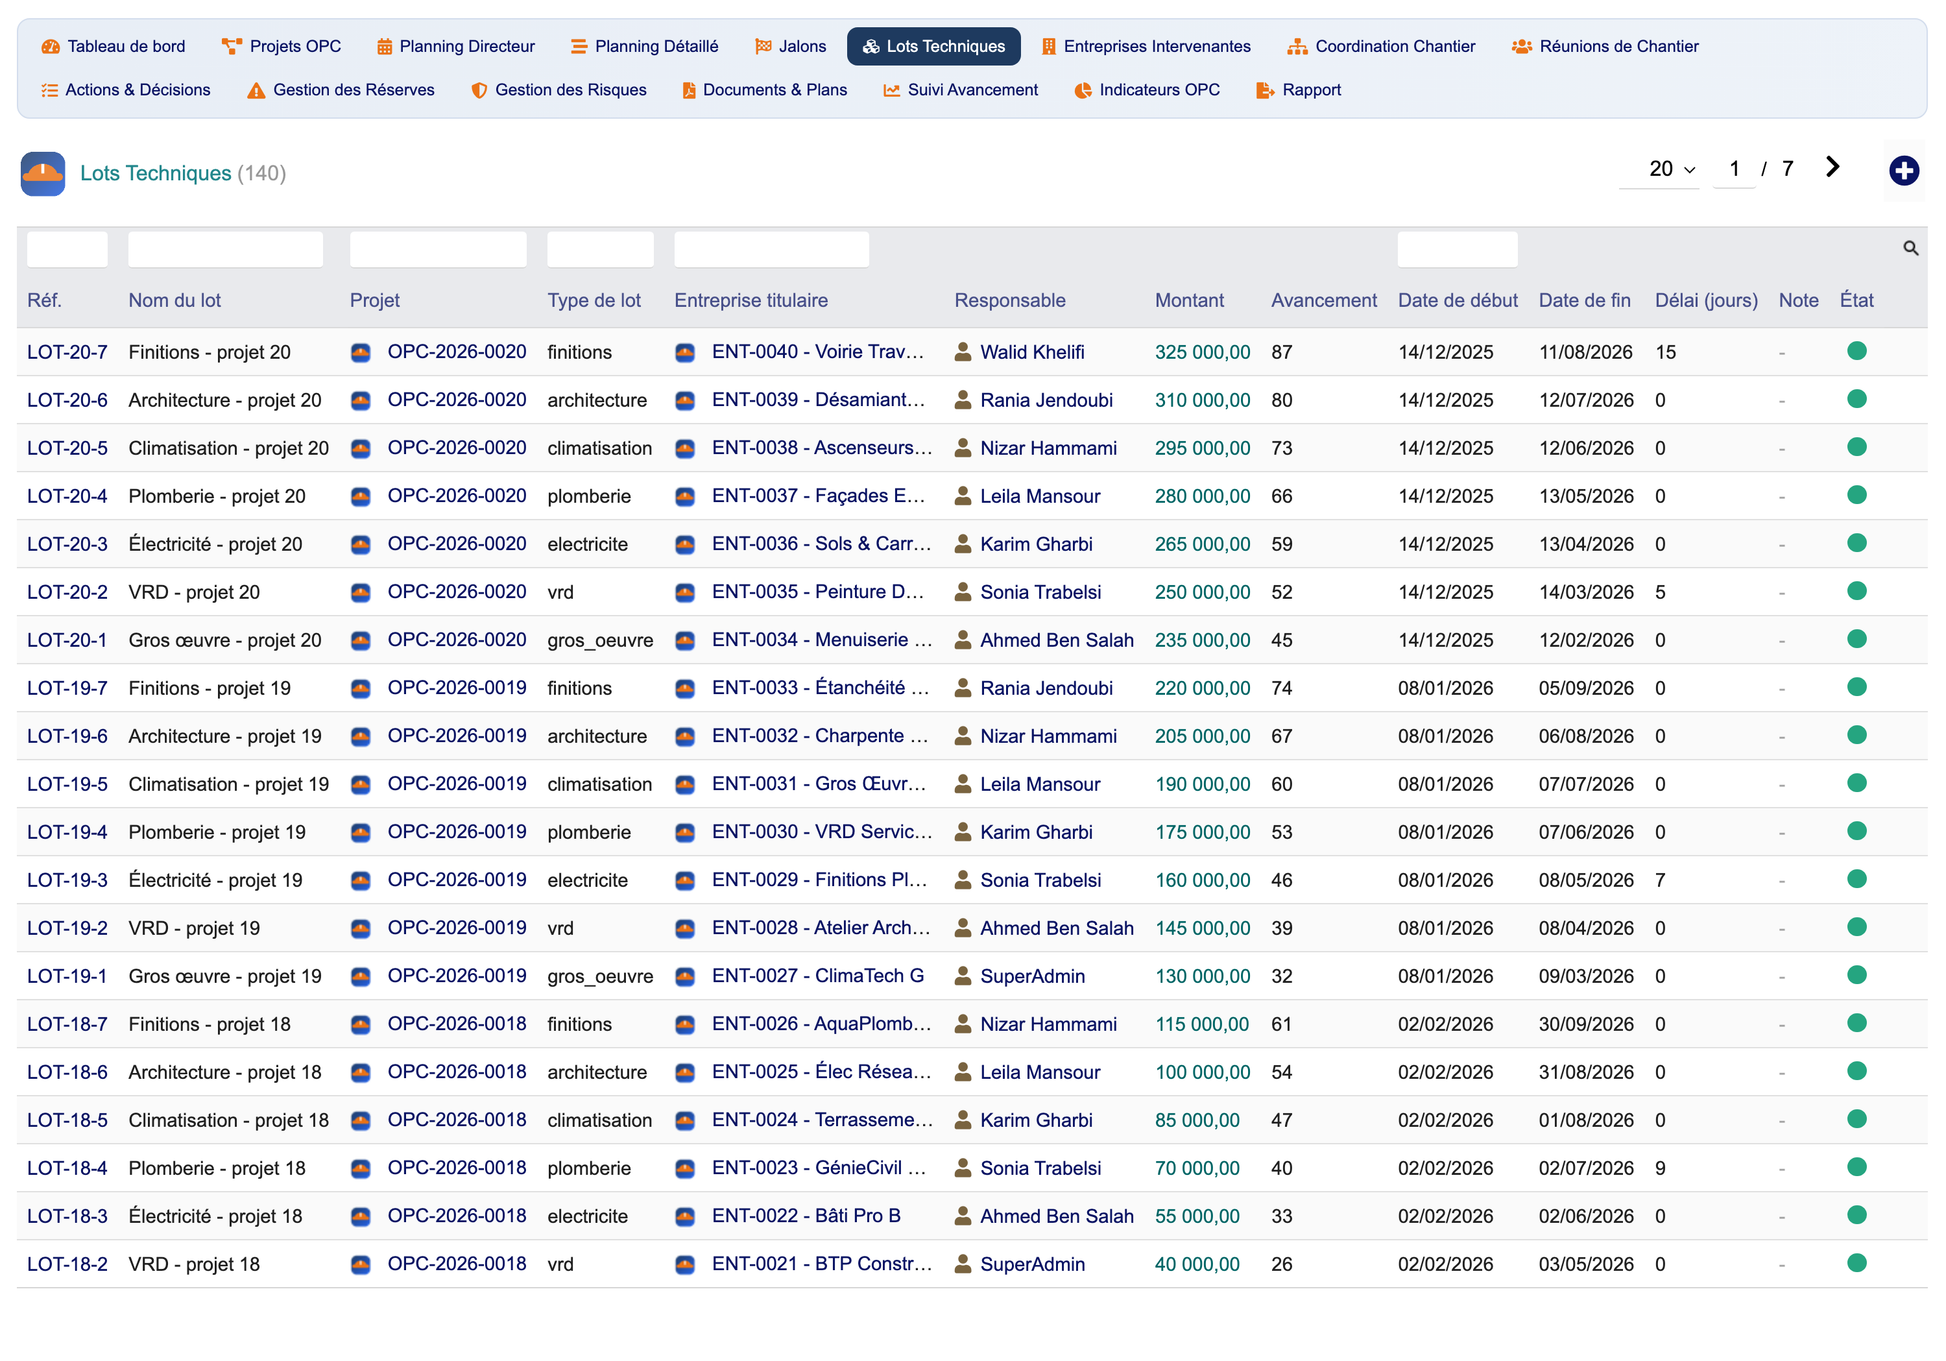1946x1361 pixels.
Task: Open project OPC-2026-0019 in LOT-19-1 row
Action: 457,976
